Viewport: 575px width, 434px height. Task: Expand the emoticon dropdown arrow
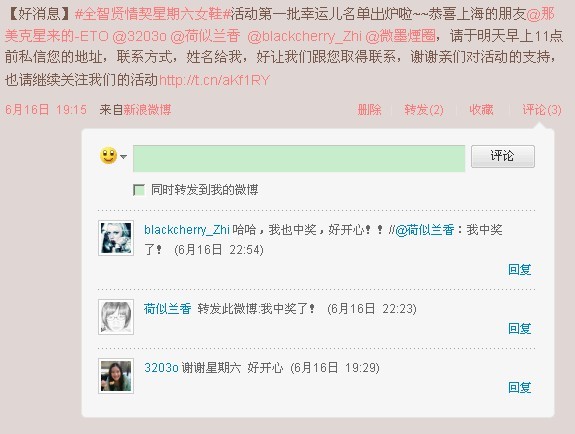[124, 157]
